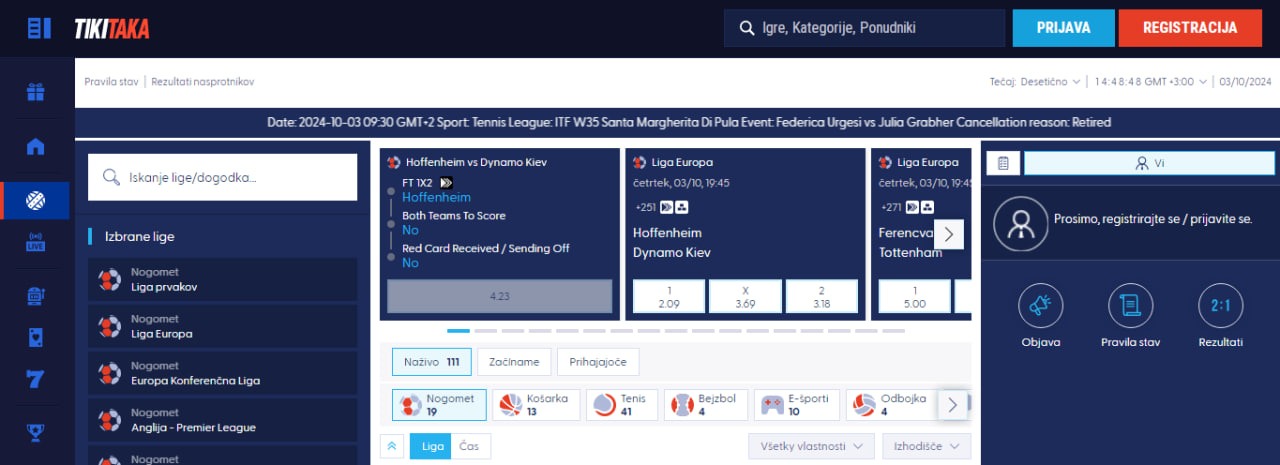Open the Všetky vlastnosti dropdown
This screenshot has height=465, width=1280.
coord(812,446)
